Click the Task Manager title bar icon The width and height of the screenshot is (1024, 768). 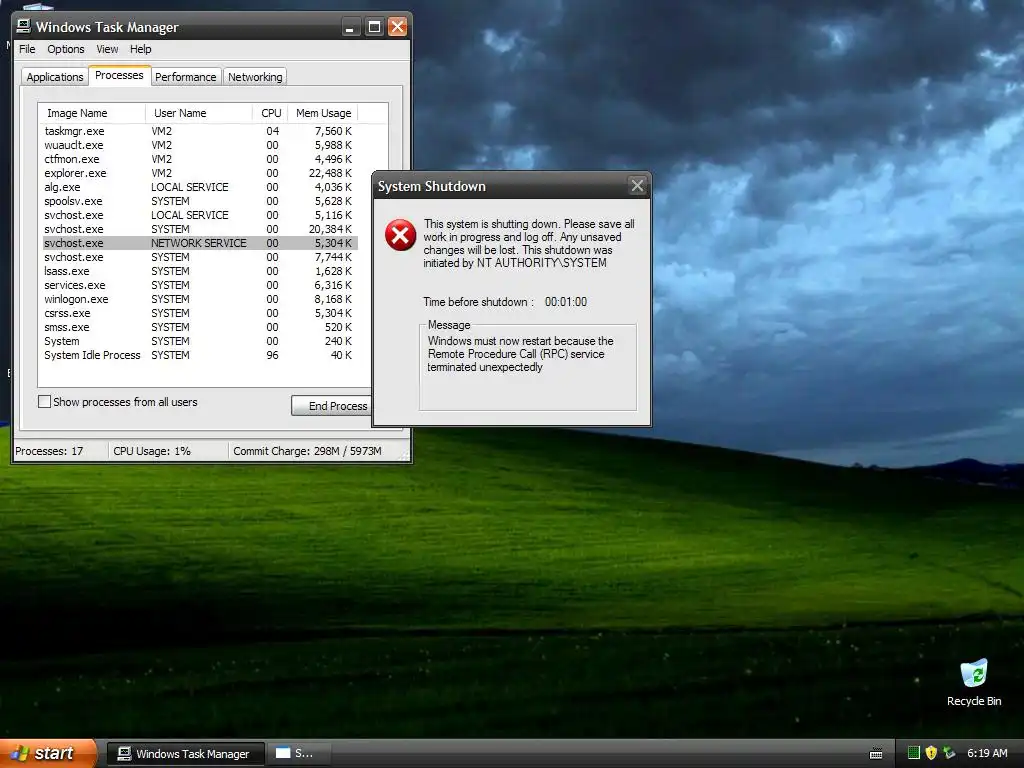pyautogui.click(x=24, y=26)
